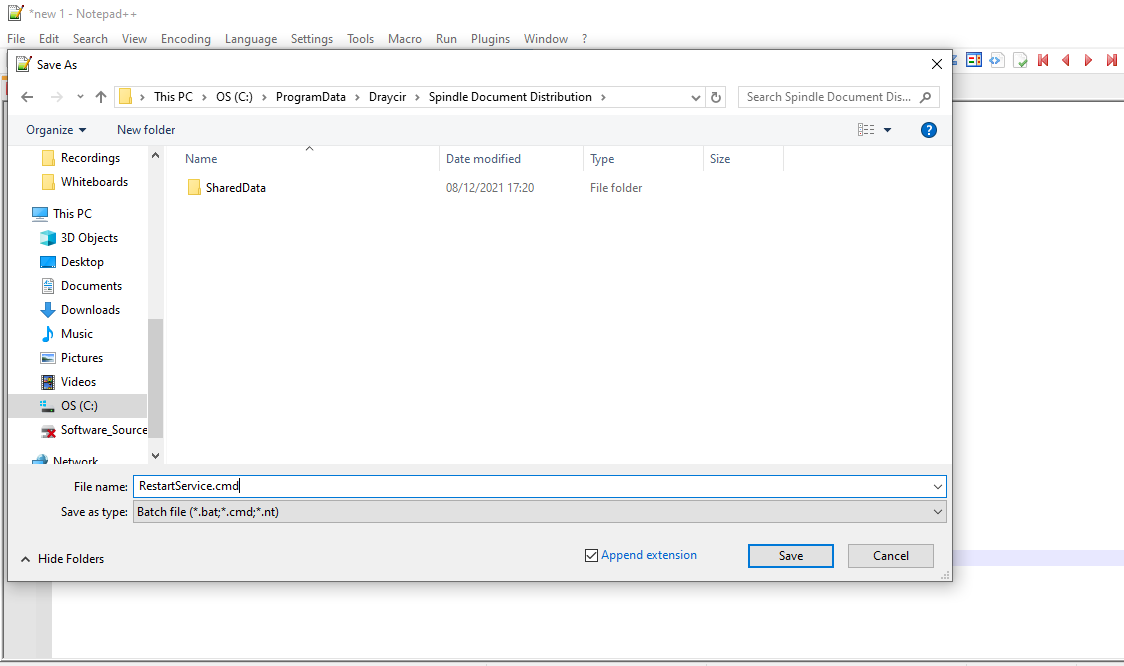Sort by Date modified column header
1124x666 pixels.
coord(512,159)
